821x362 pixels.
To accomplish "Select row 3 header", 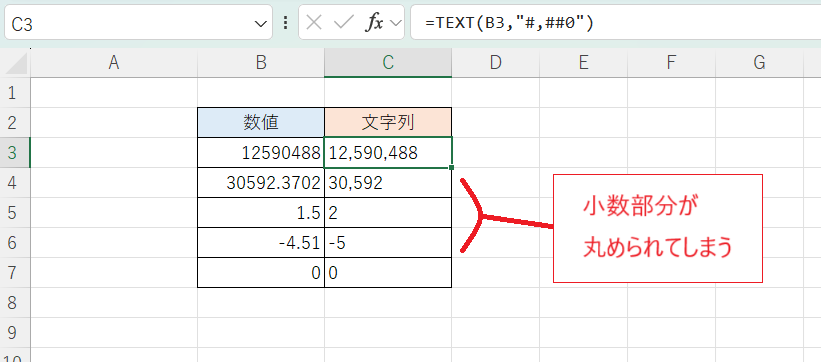I will [x=15, y=152].
